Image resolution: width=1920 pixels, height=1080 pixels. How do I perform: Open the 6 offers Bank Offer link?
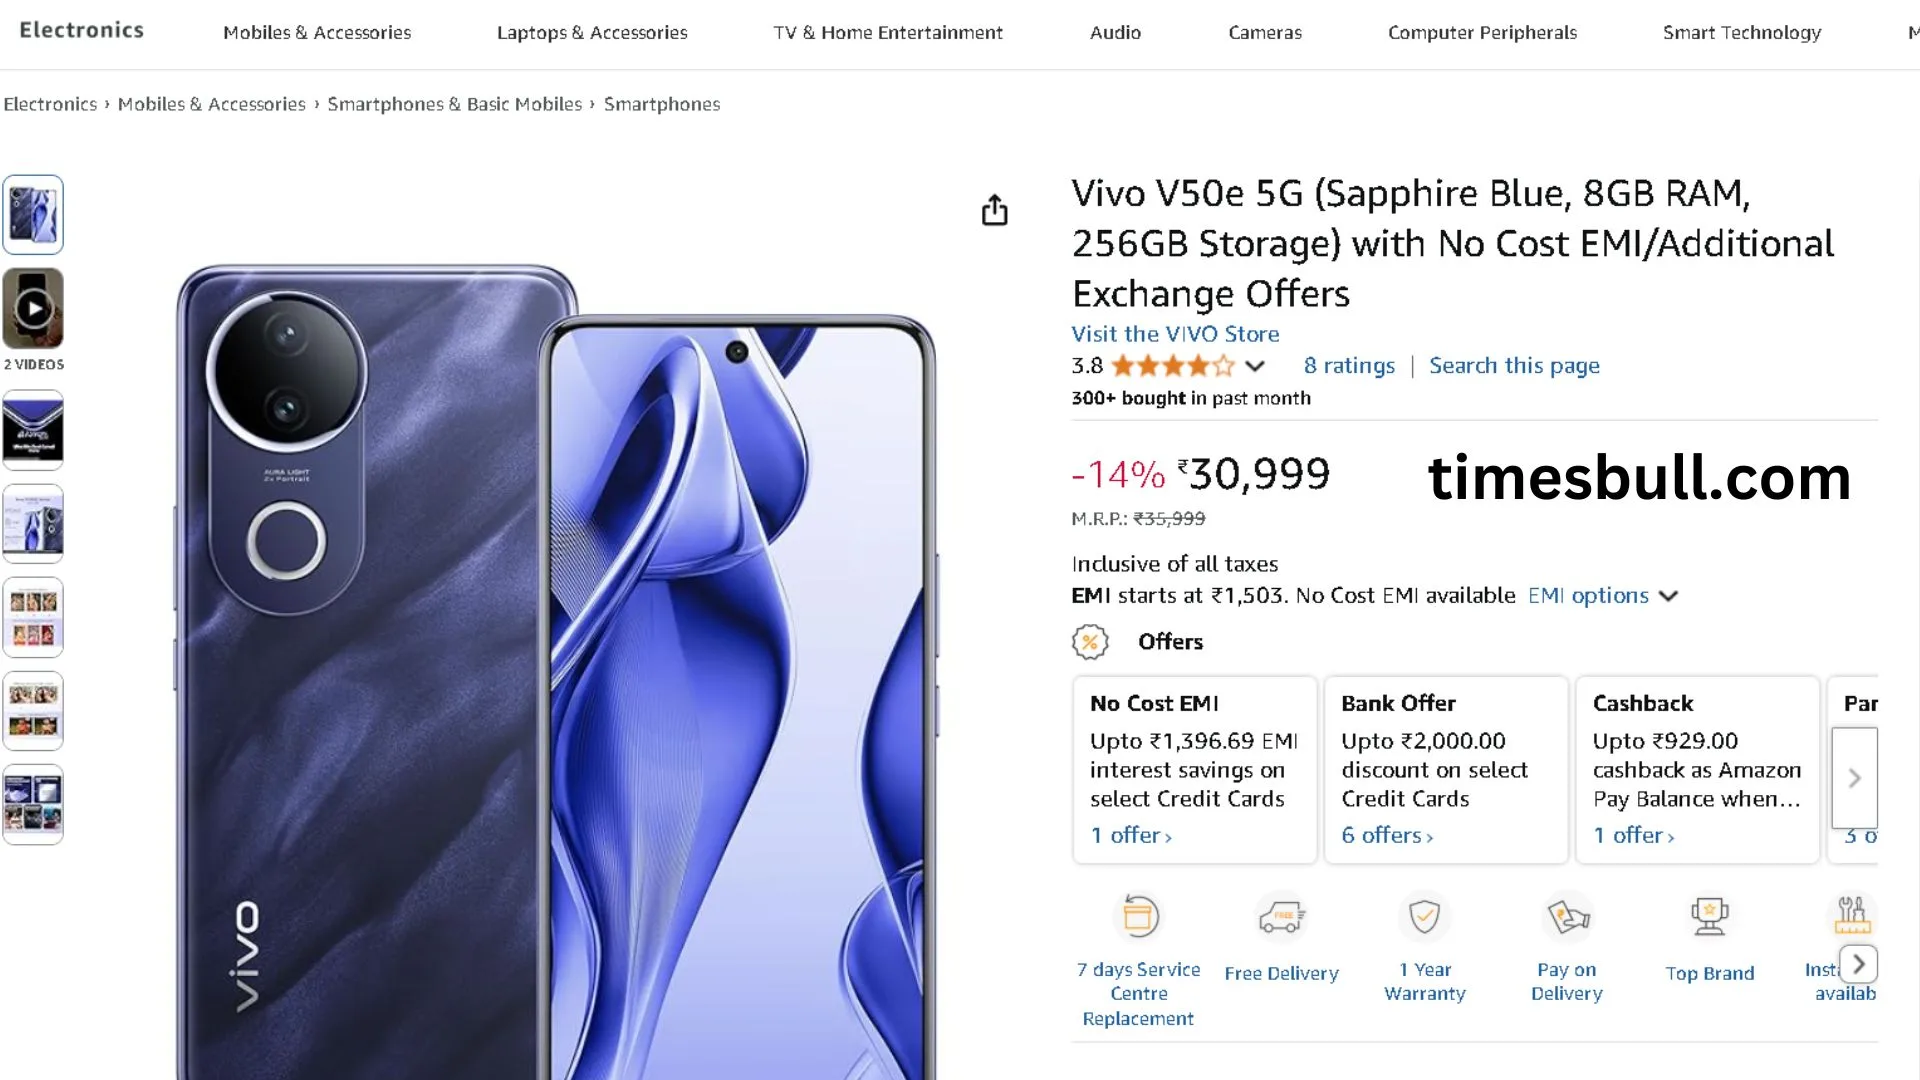point(1386,835)
